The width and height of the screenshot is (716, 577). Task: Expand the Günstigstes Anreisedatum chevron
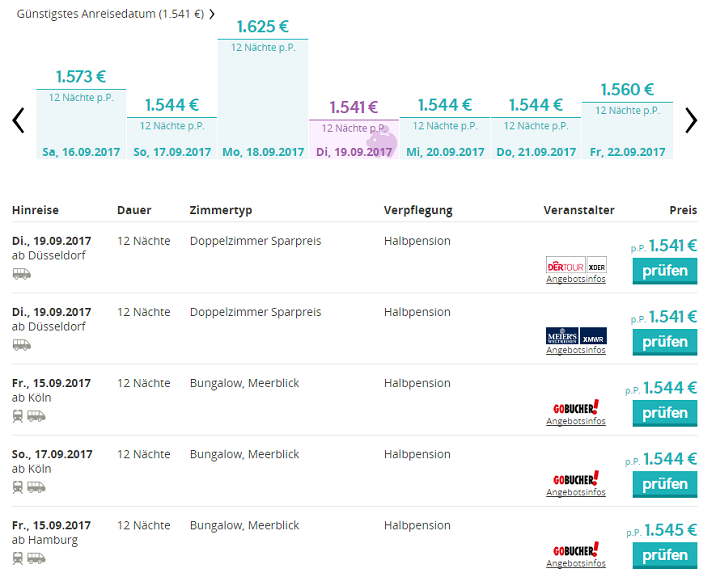click(212, 15)
